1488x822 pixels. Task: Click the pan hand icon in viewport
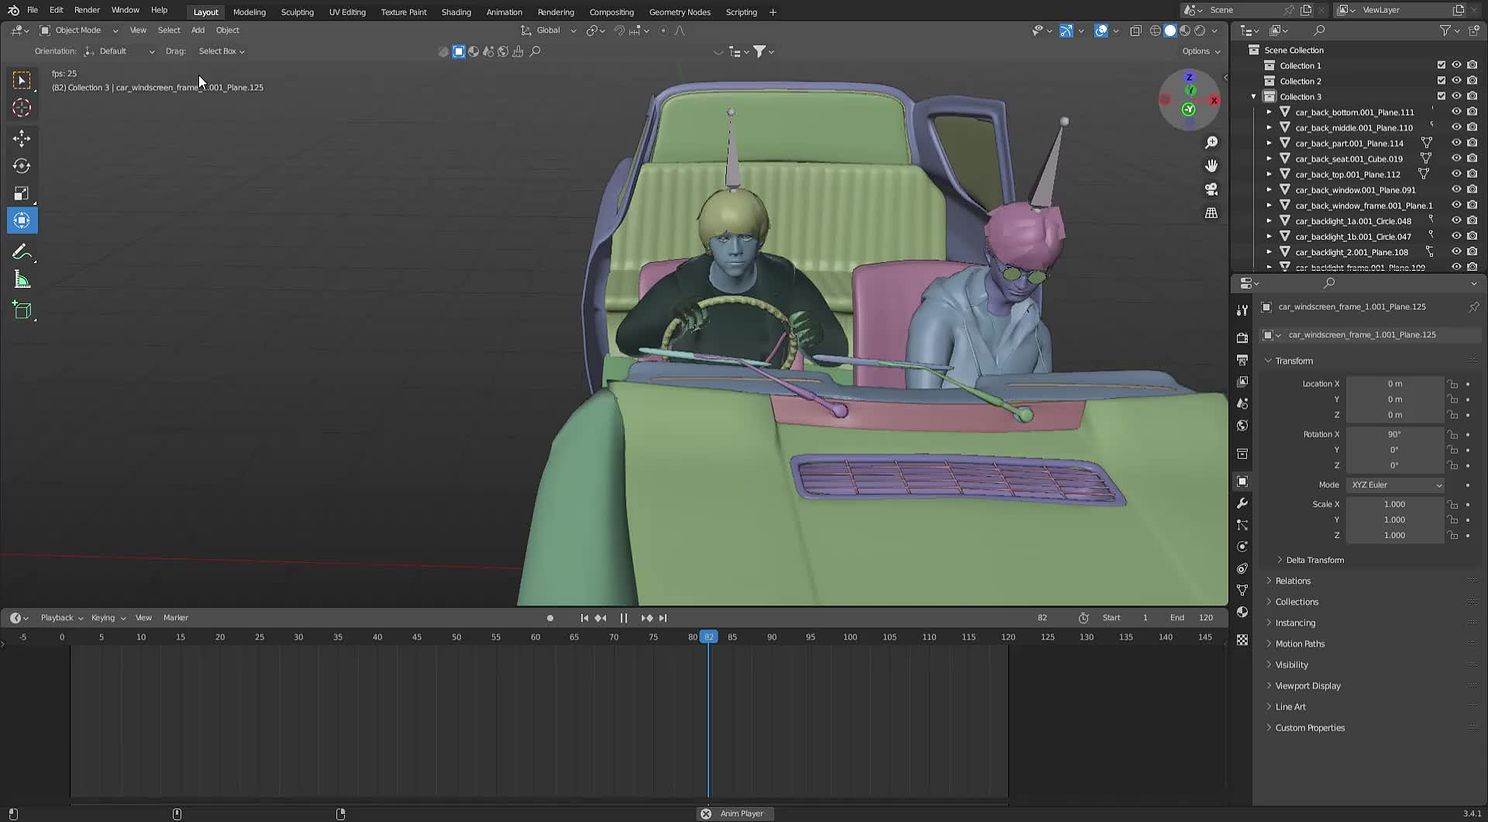1211,166
